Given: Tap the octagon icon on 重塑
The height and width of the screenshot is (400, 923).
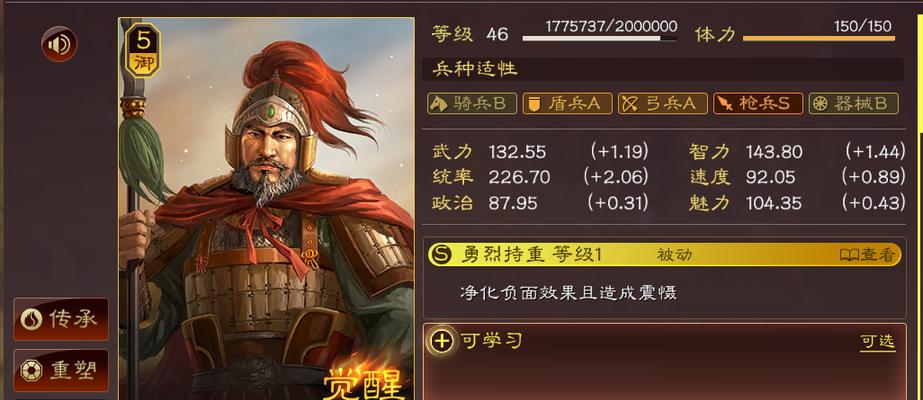Looking at the screenshot, I should click(31, 371).
